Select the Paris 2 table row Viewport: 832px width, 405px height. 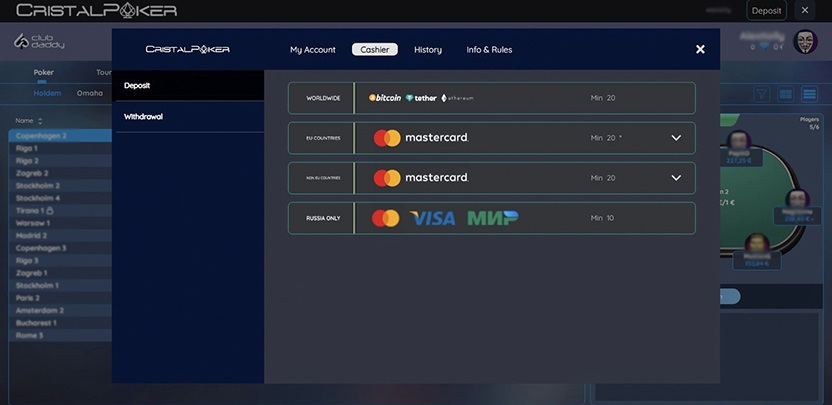coord(60,298)
